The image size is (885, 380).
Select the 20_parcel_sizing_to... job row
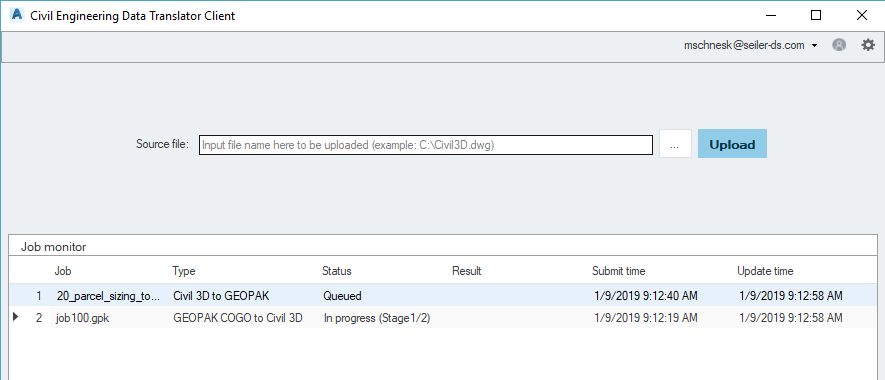pyautogui.click(x=442, y=295)
